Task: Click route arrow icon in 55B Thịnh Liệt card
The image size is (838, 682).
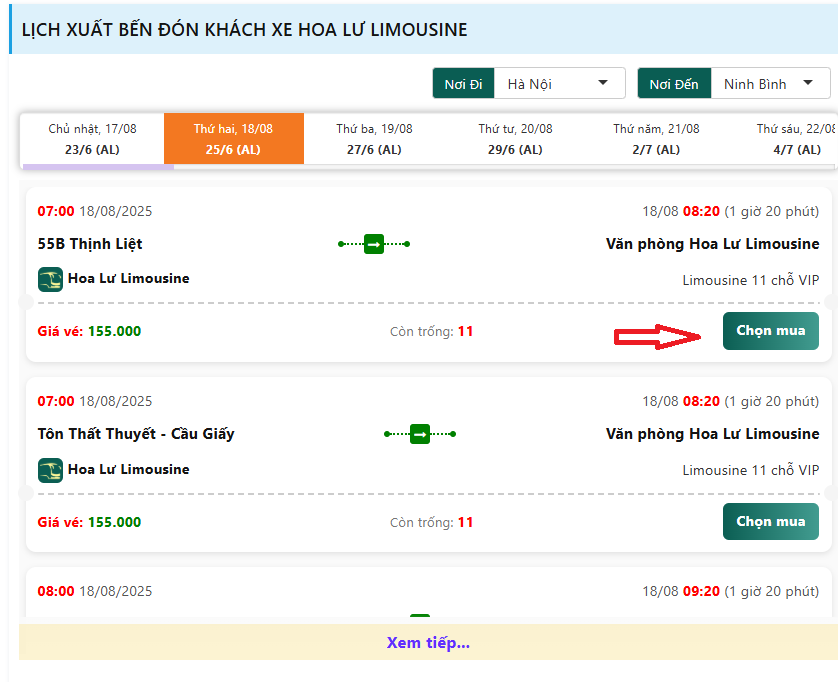Action: (x=374, y=244)
